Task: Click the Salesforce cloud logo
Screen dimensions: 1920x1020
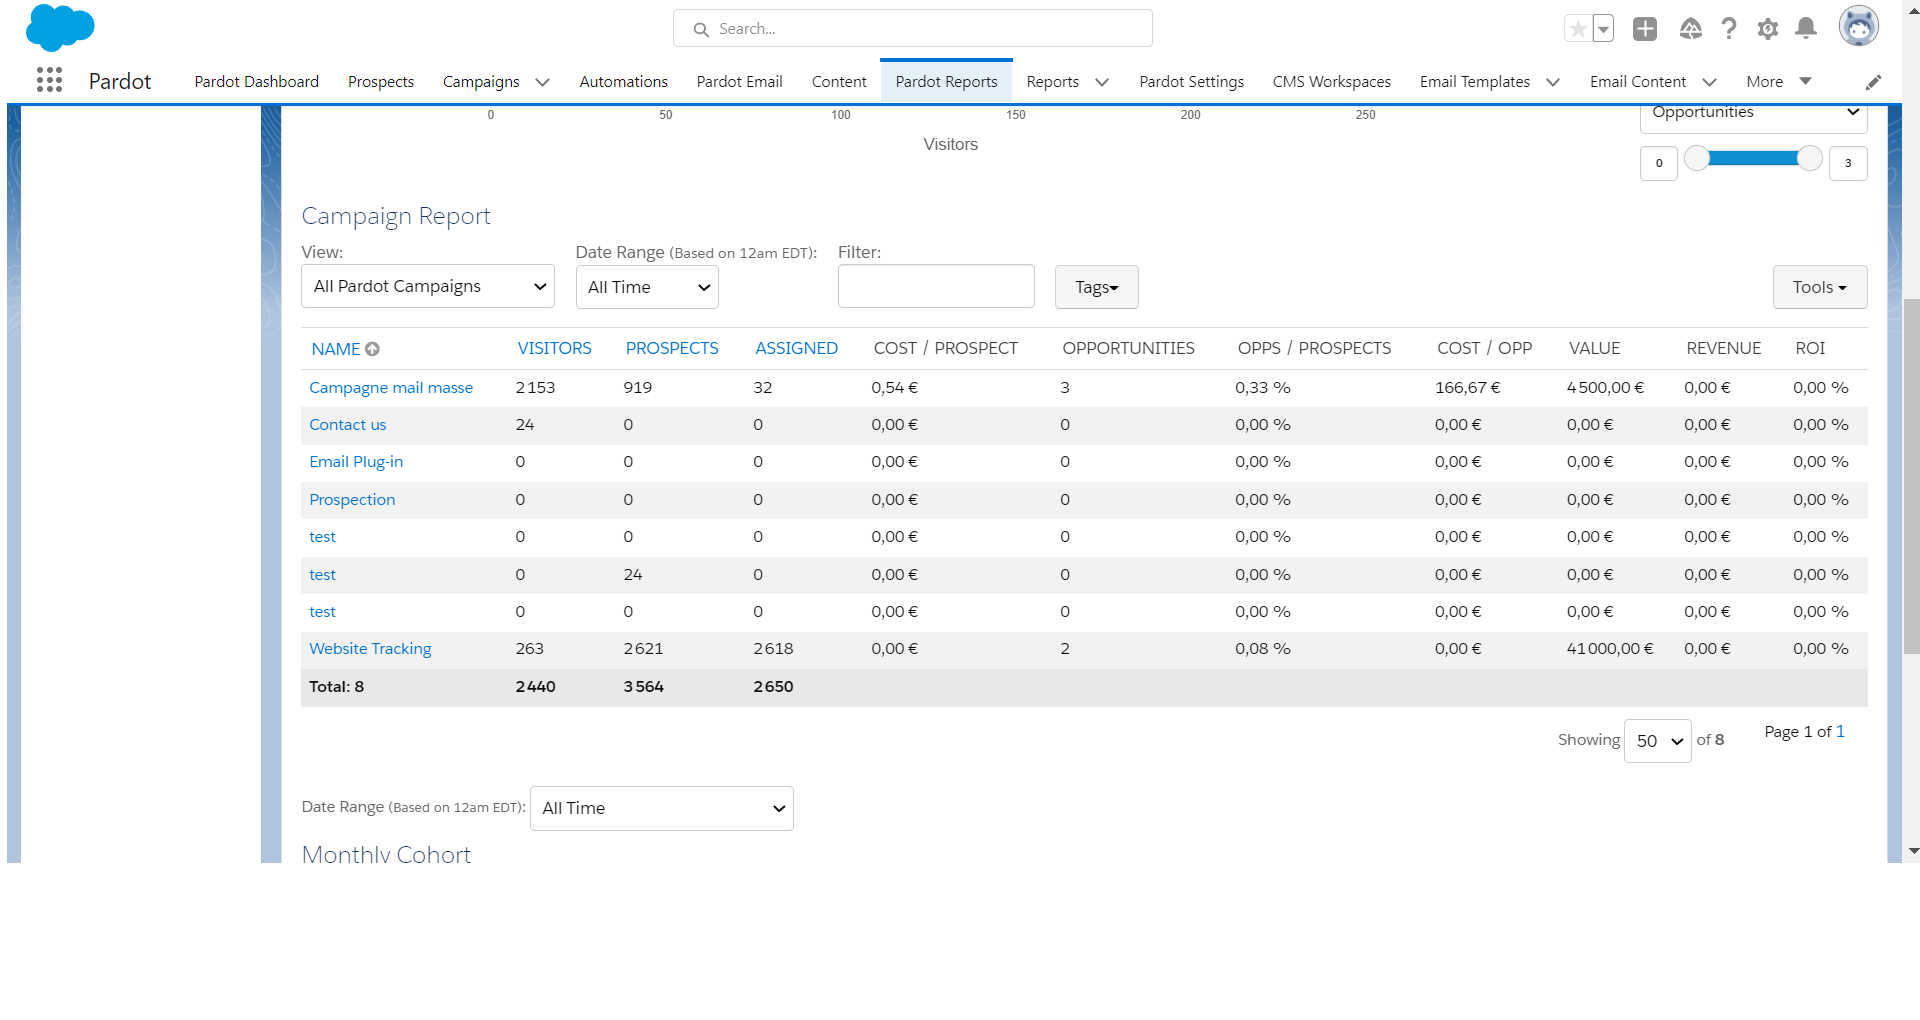Action: 60,27
